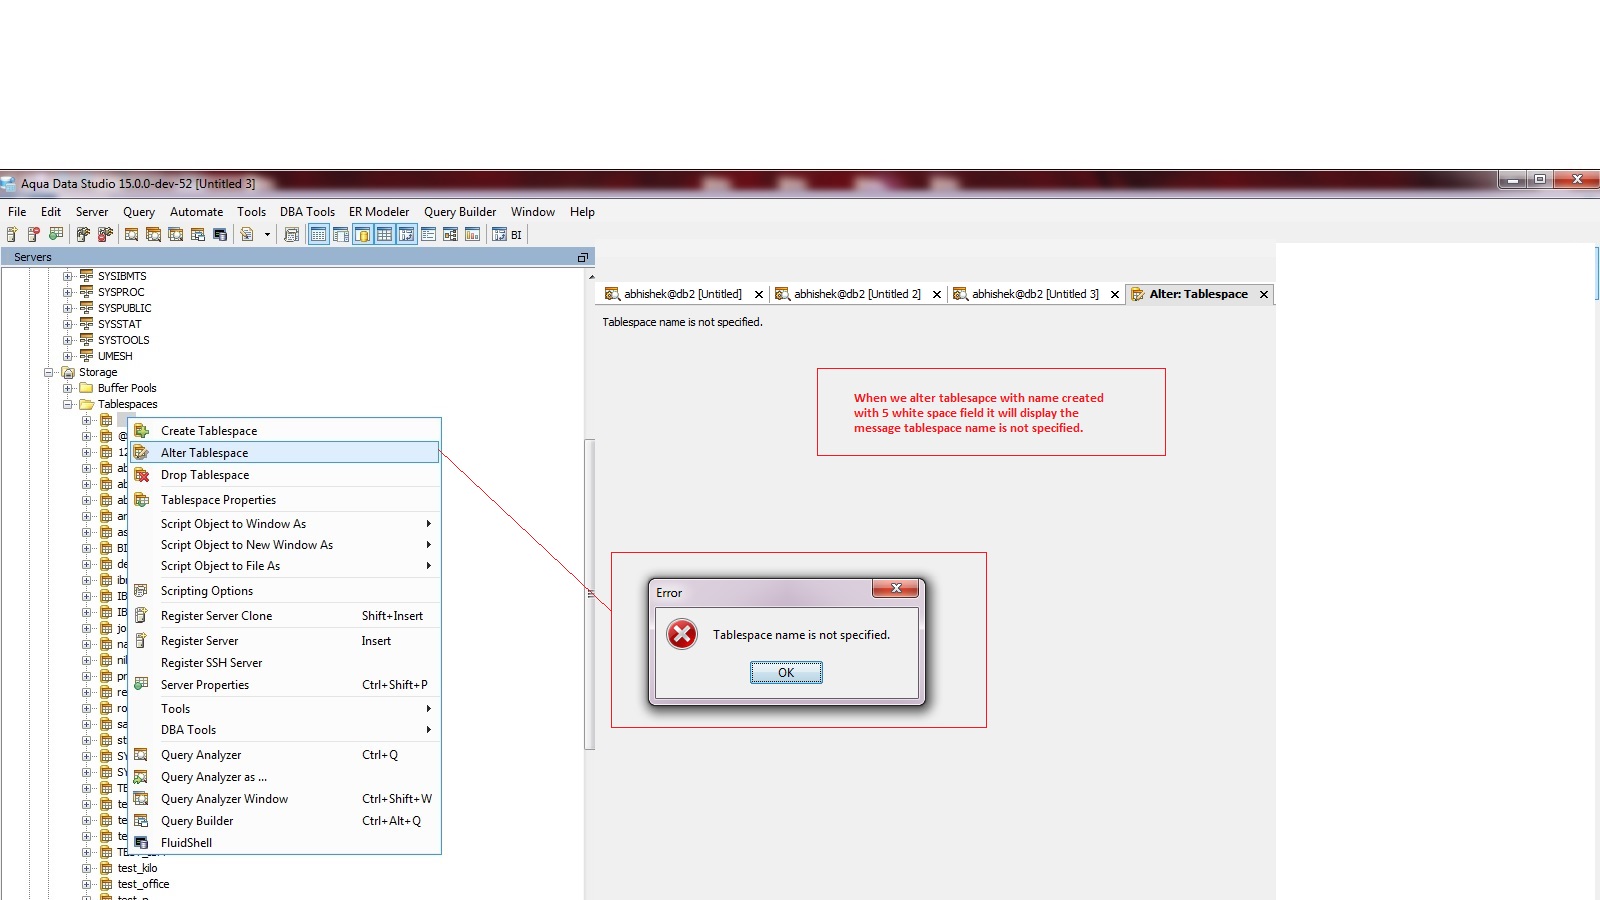Expand the DBA Tools submenu in context menu
Image resolution: width=1600 pixels, height=900 pixels.
pos(286,730)
